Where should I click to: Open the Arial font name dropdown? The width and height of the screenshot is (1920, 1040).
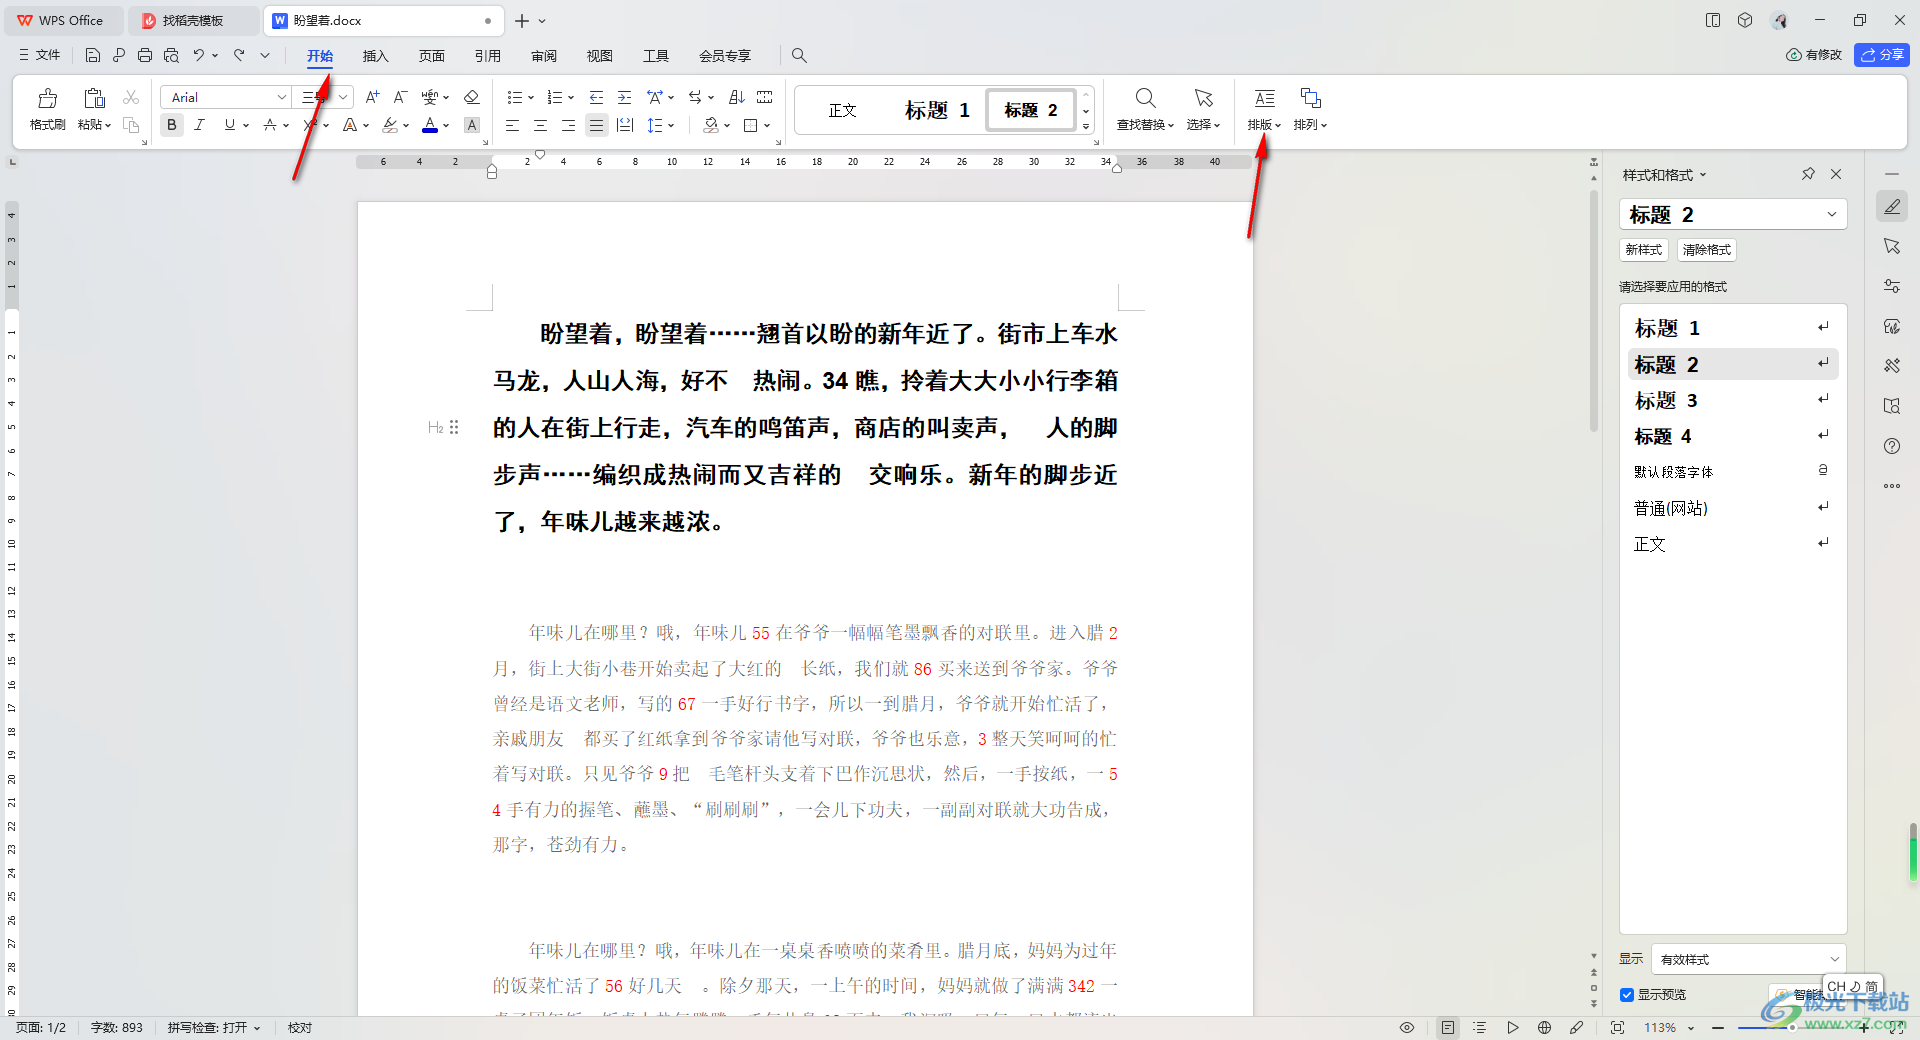[x=281, y=97]
